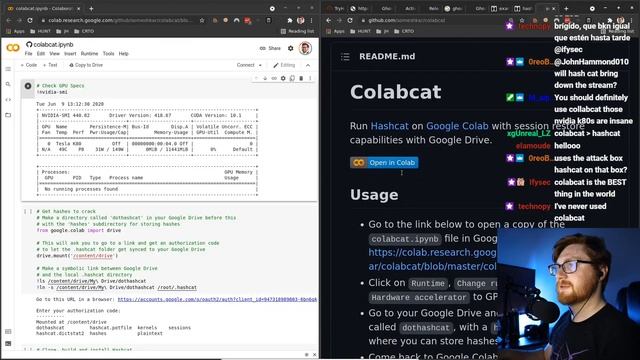Bookmark star in Colab address bar
Viewport: 640px width, 360px height.
[202, 20]
